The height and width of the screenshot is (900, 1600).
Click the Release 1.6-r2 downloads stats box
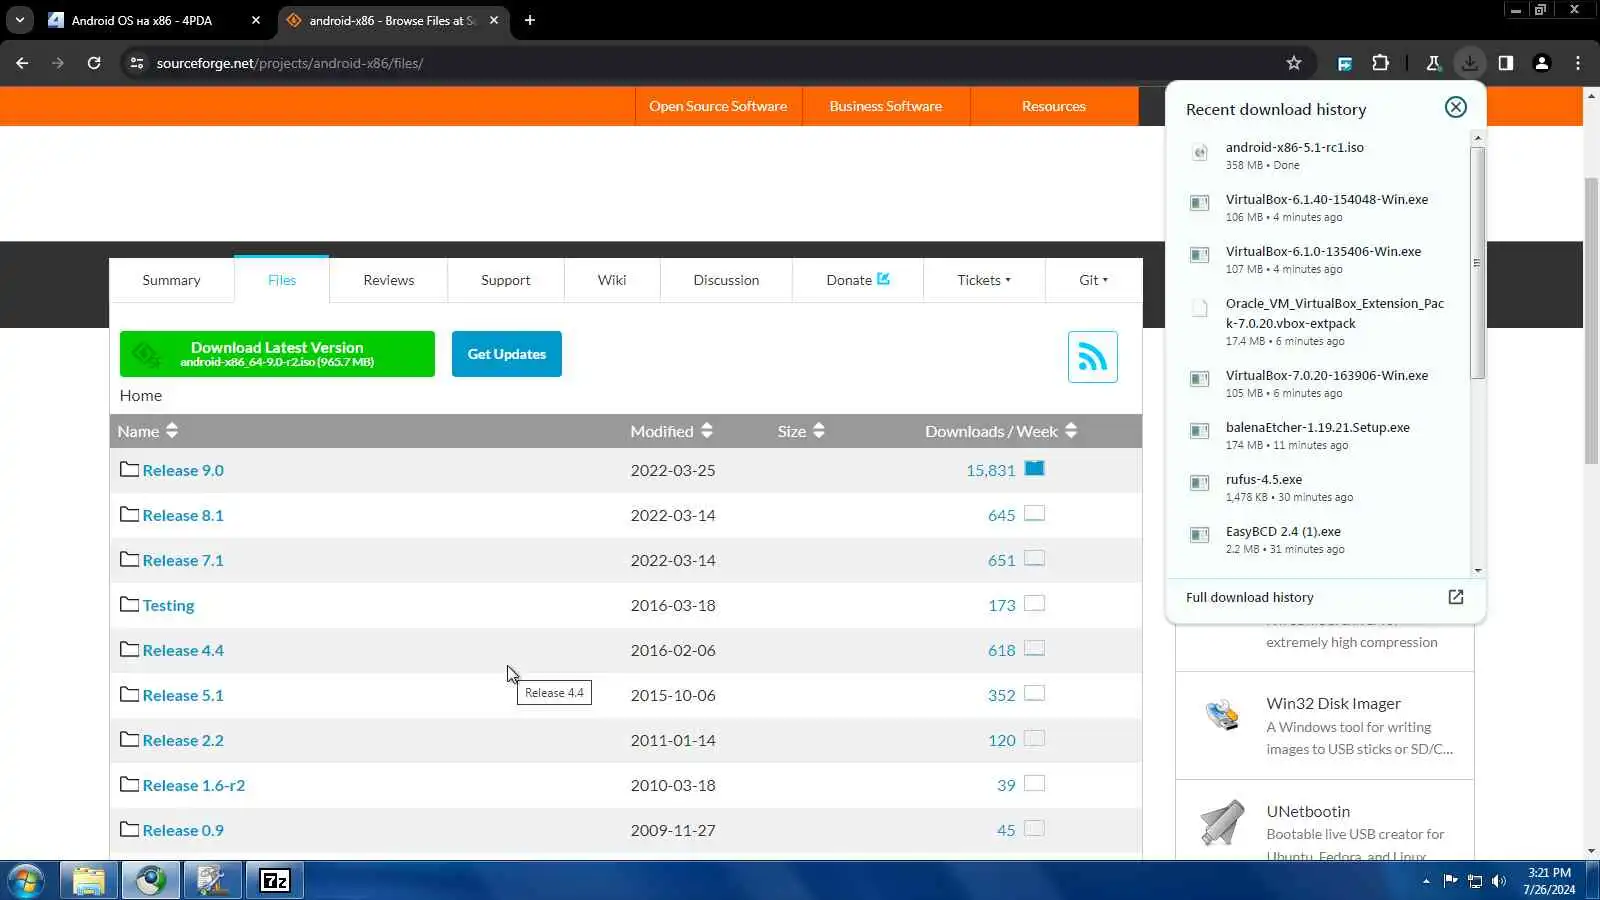[1035, 783]
